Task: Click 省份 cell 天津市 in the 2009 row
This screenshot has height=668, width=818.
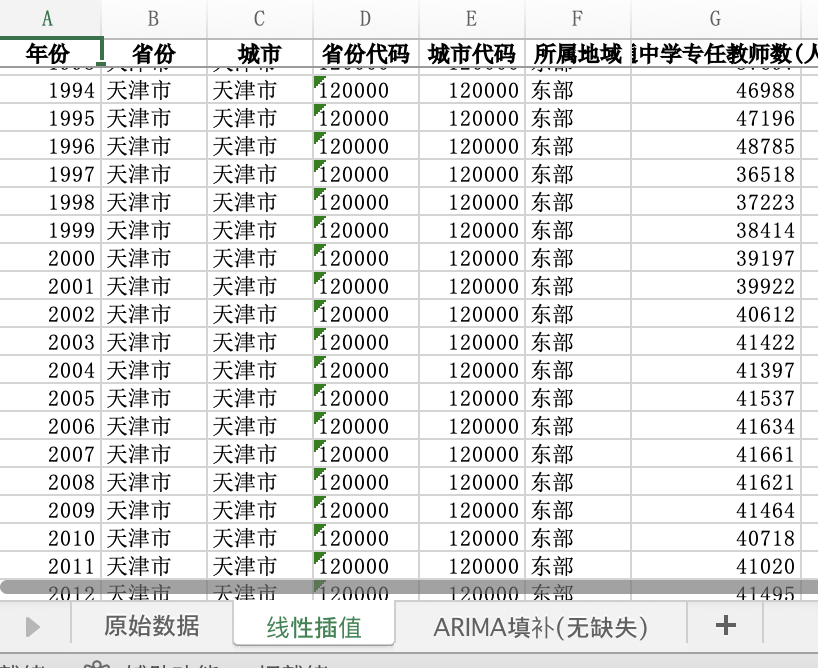Action: click(x=154, y=510)
